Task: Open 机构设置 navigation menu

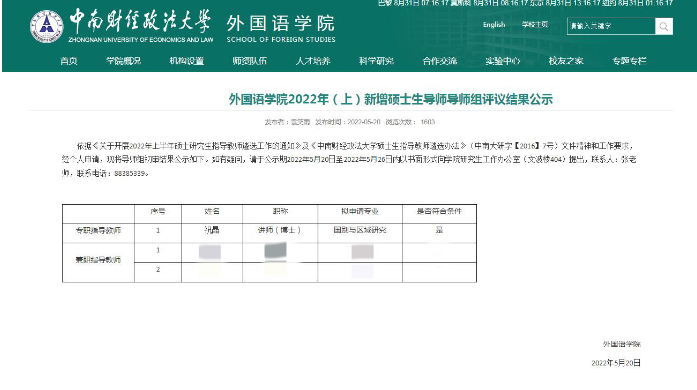Action: click(x=187, y=61)
